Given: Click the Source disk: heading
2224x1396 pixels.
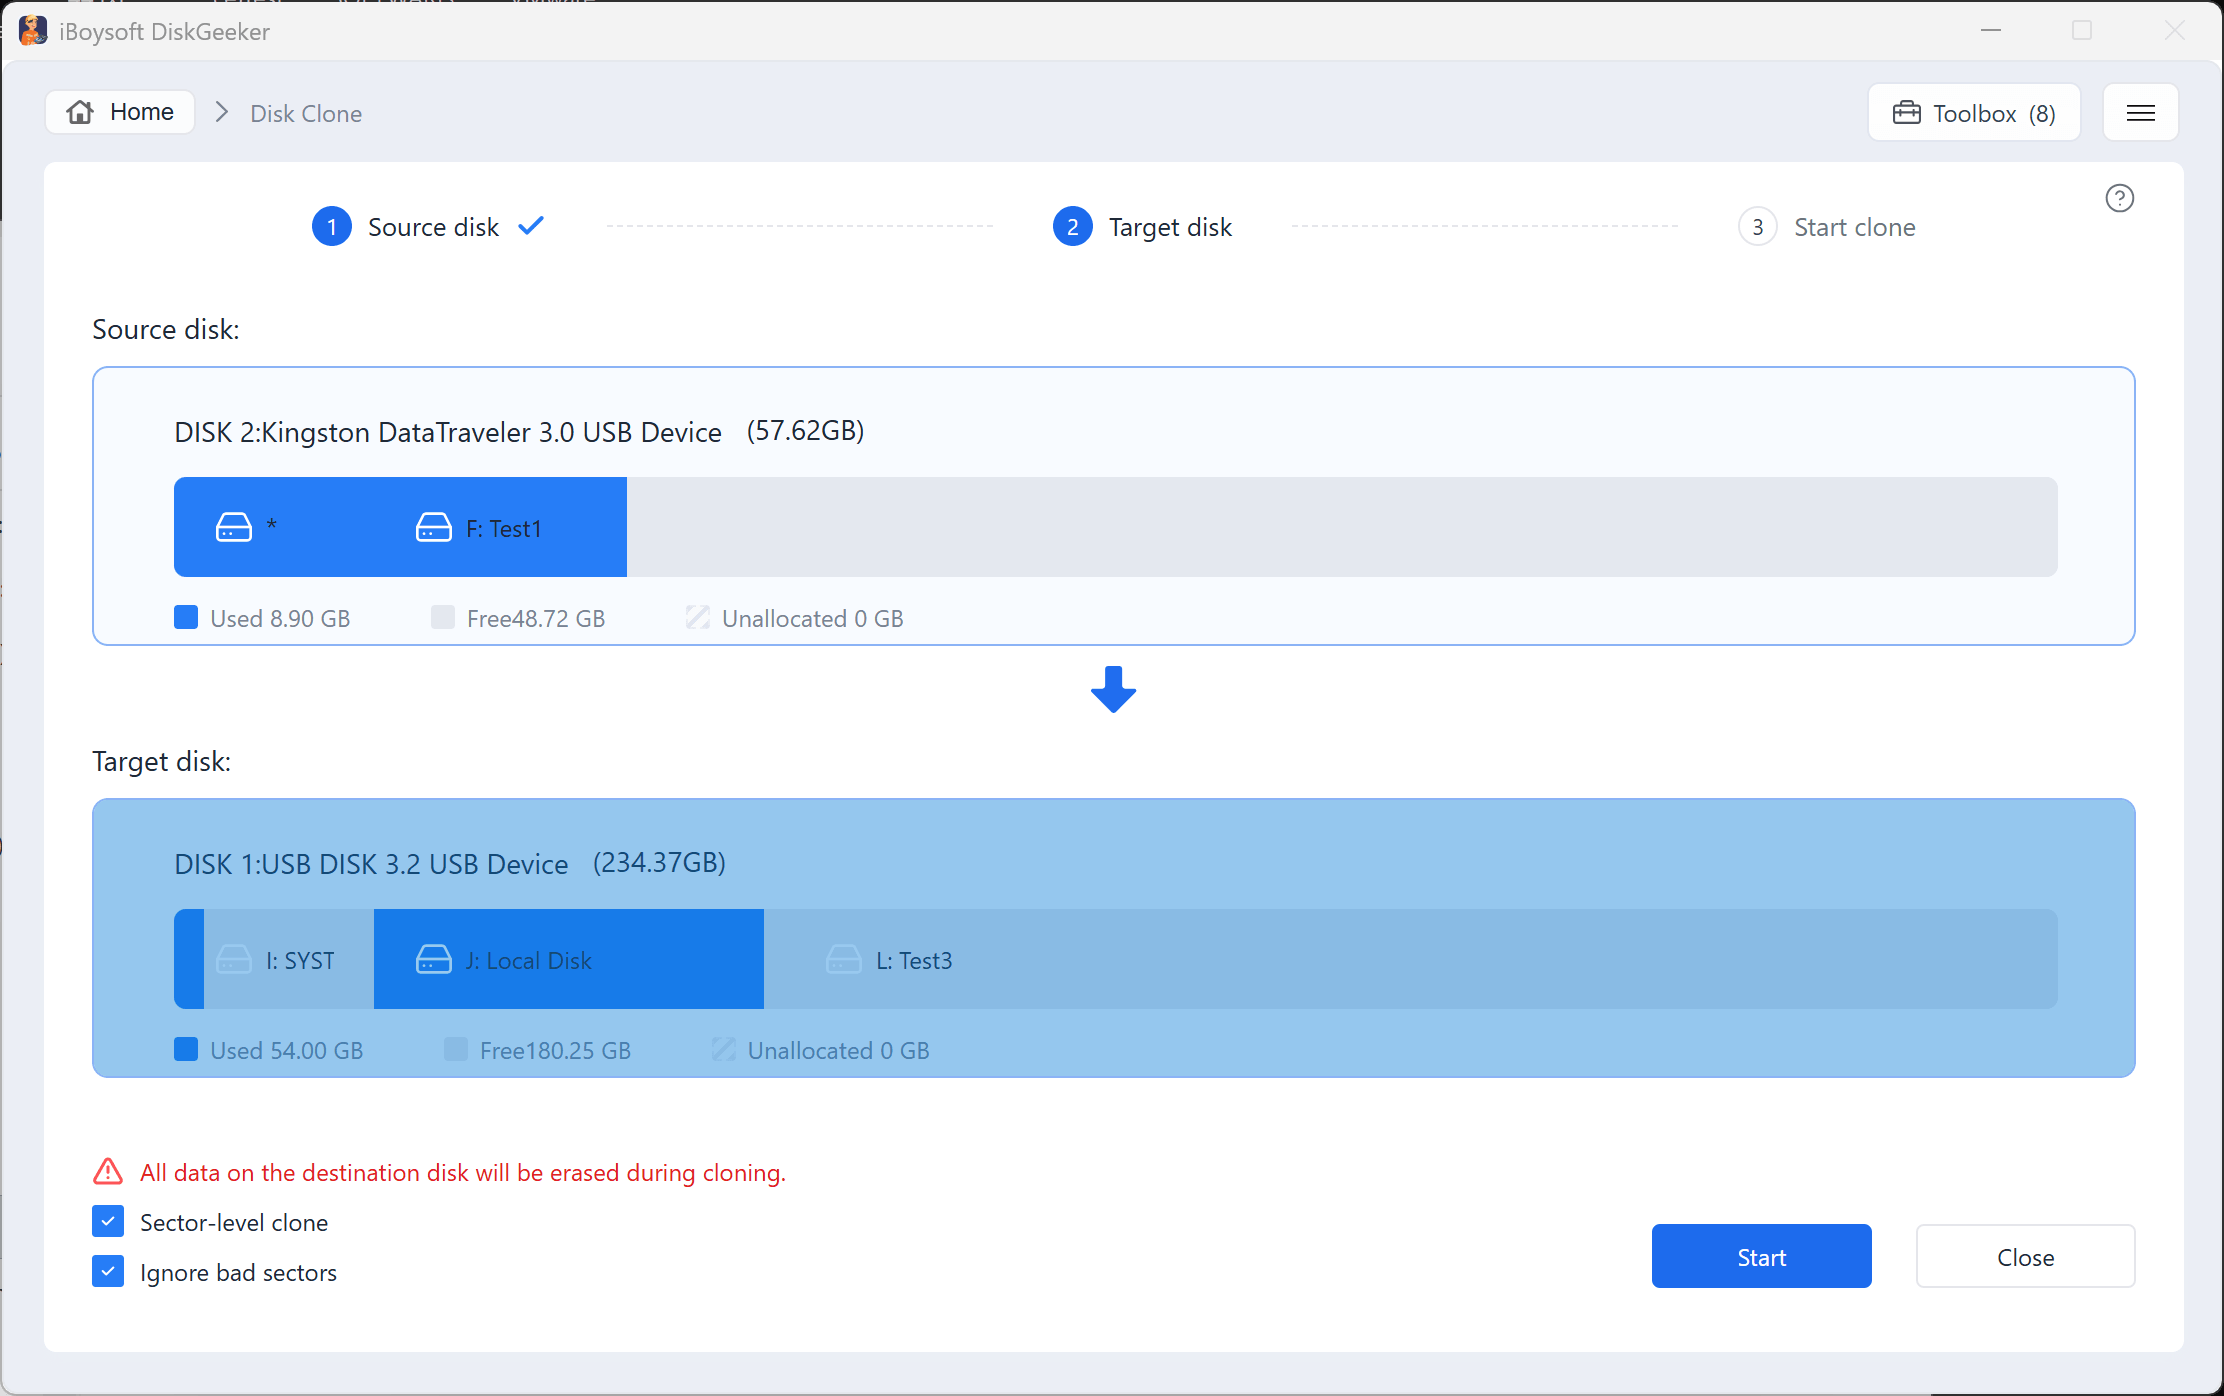Looking at the screenshot, I should (166, 330).
